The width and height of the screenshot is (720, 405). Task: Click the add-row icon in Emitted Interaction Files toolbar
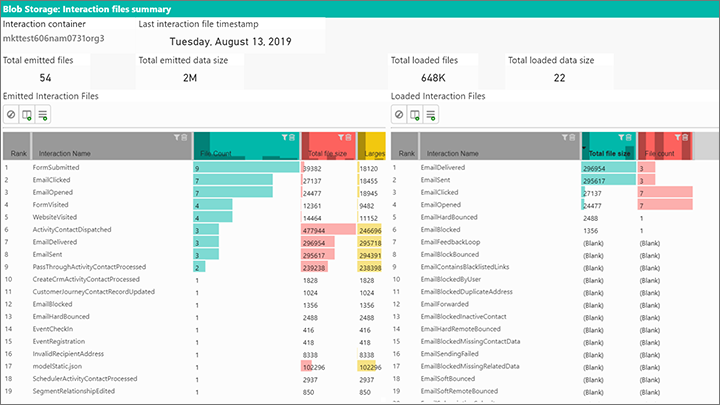click(x=43, y=114)
